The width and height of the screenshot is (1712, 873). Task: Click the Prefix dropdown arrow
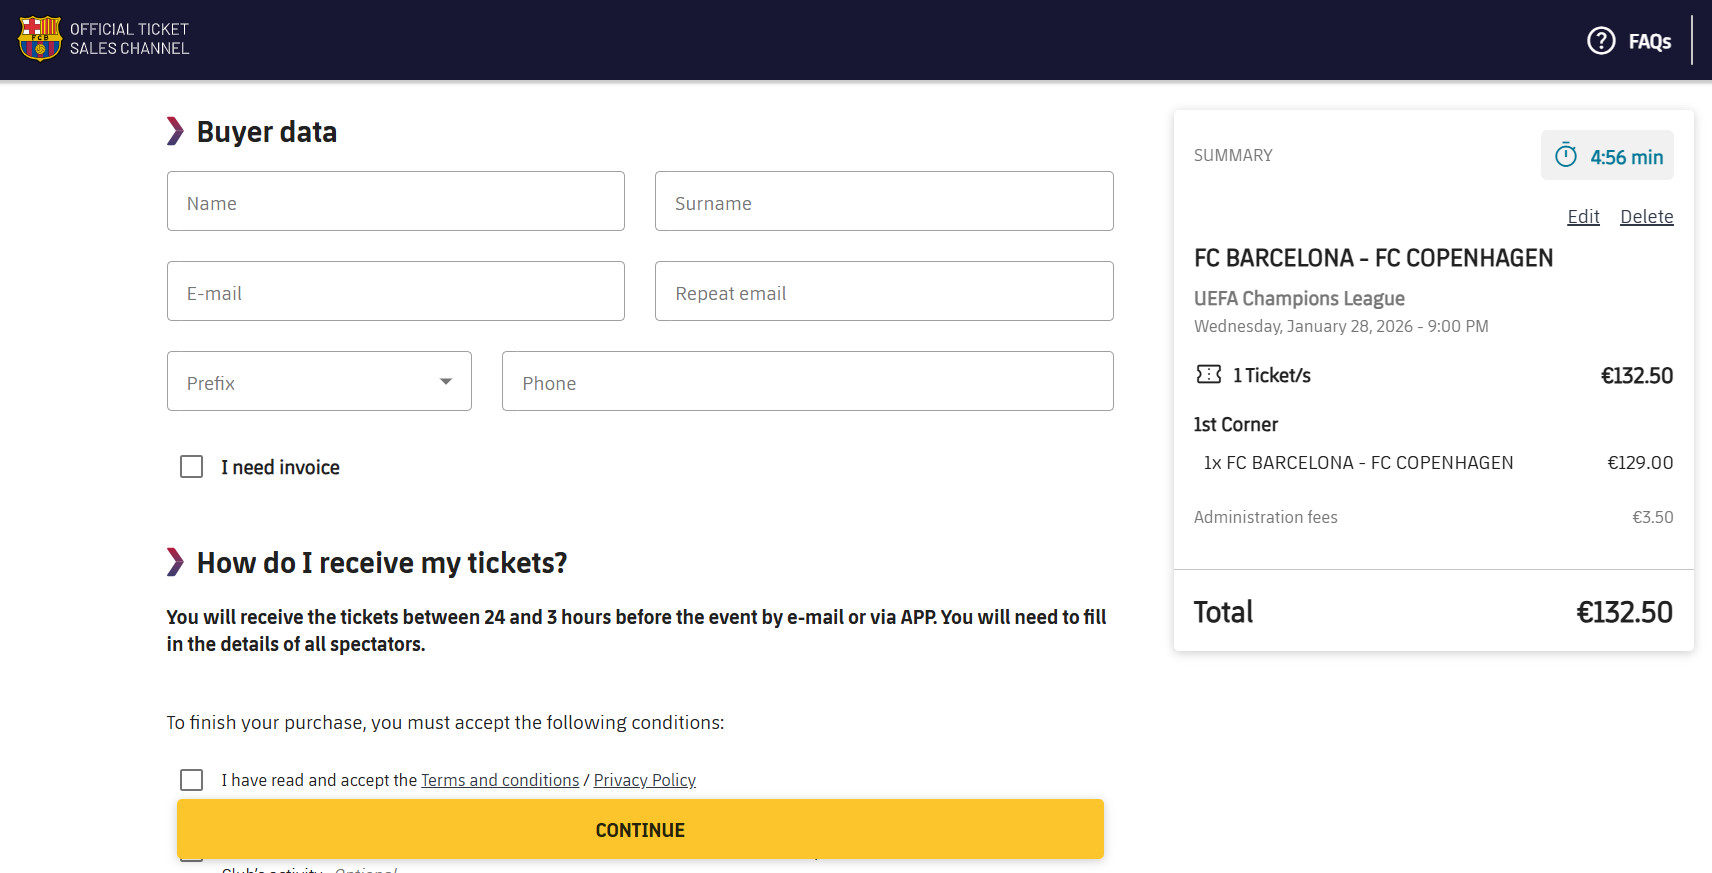point(446,381)
